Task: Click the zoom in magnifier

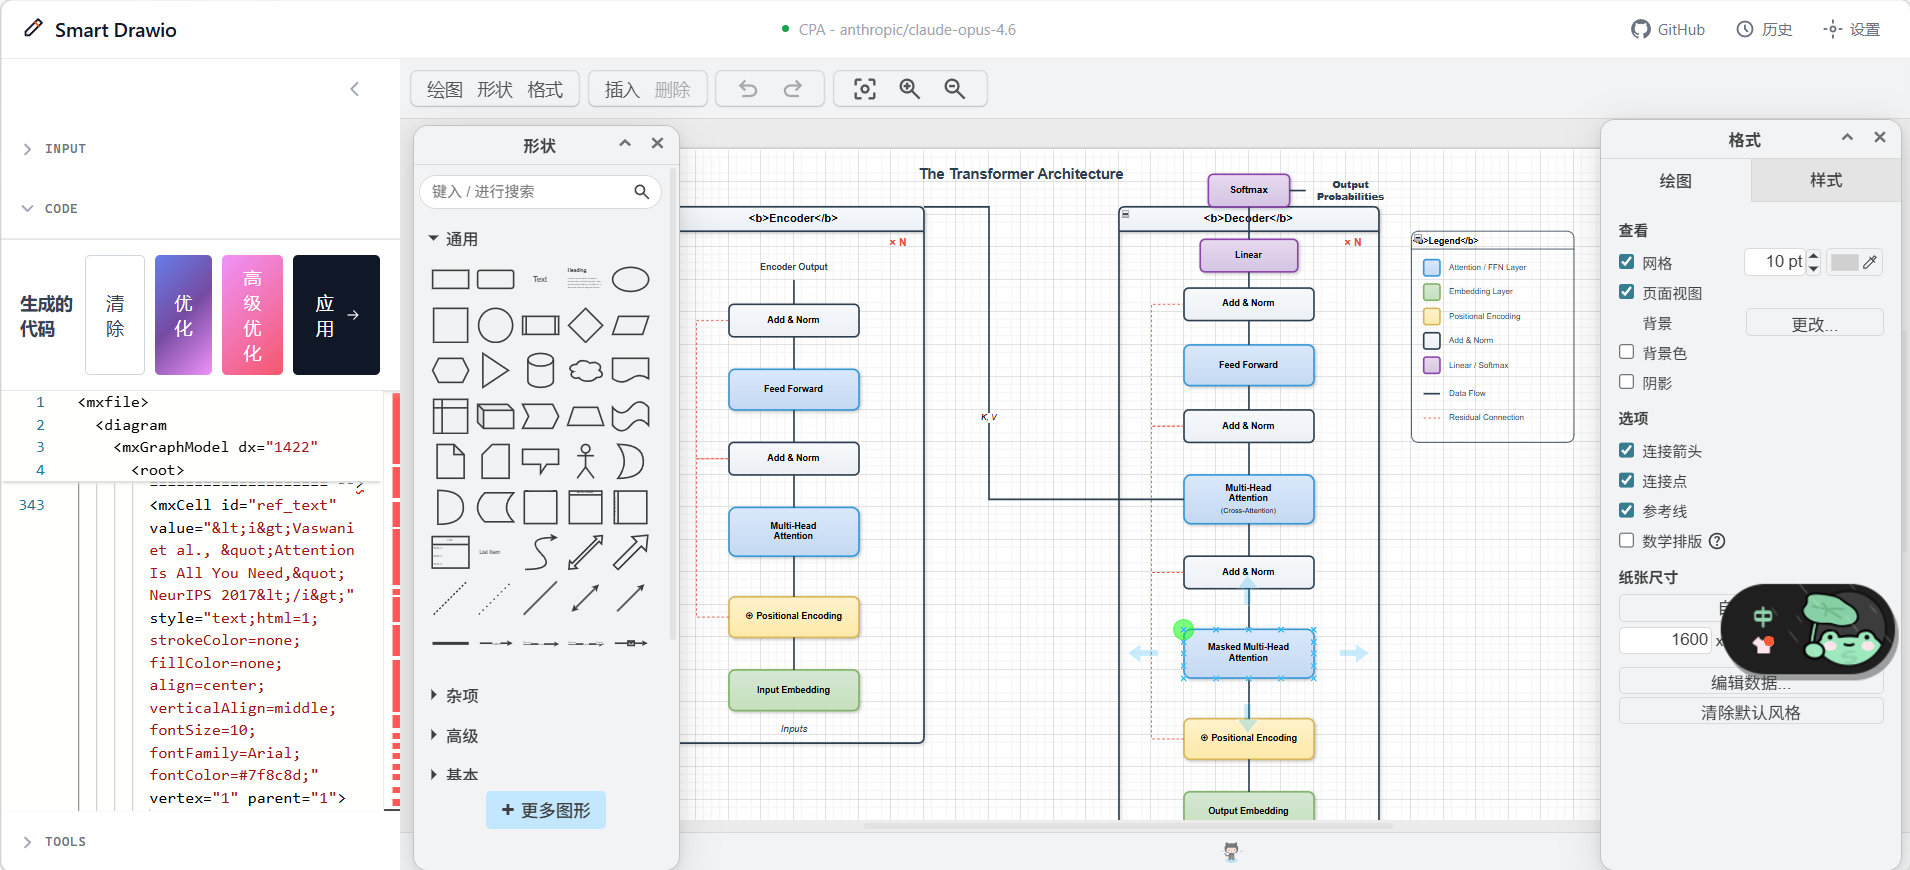Action: tap(910, 89)
